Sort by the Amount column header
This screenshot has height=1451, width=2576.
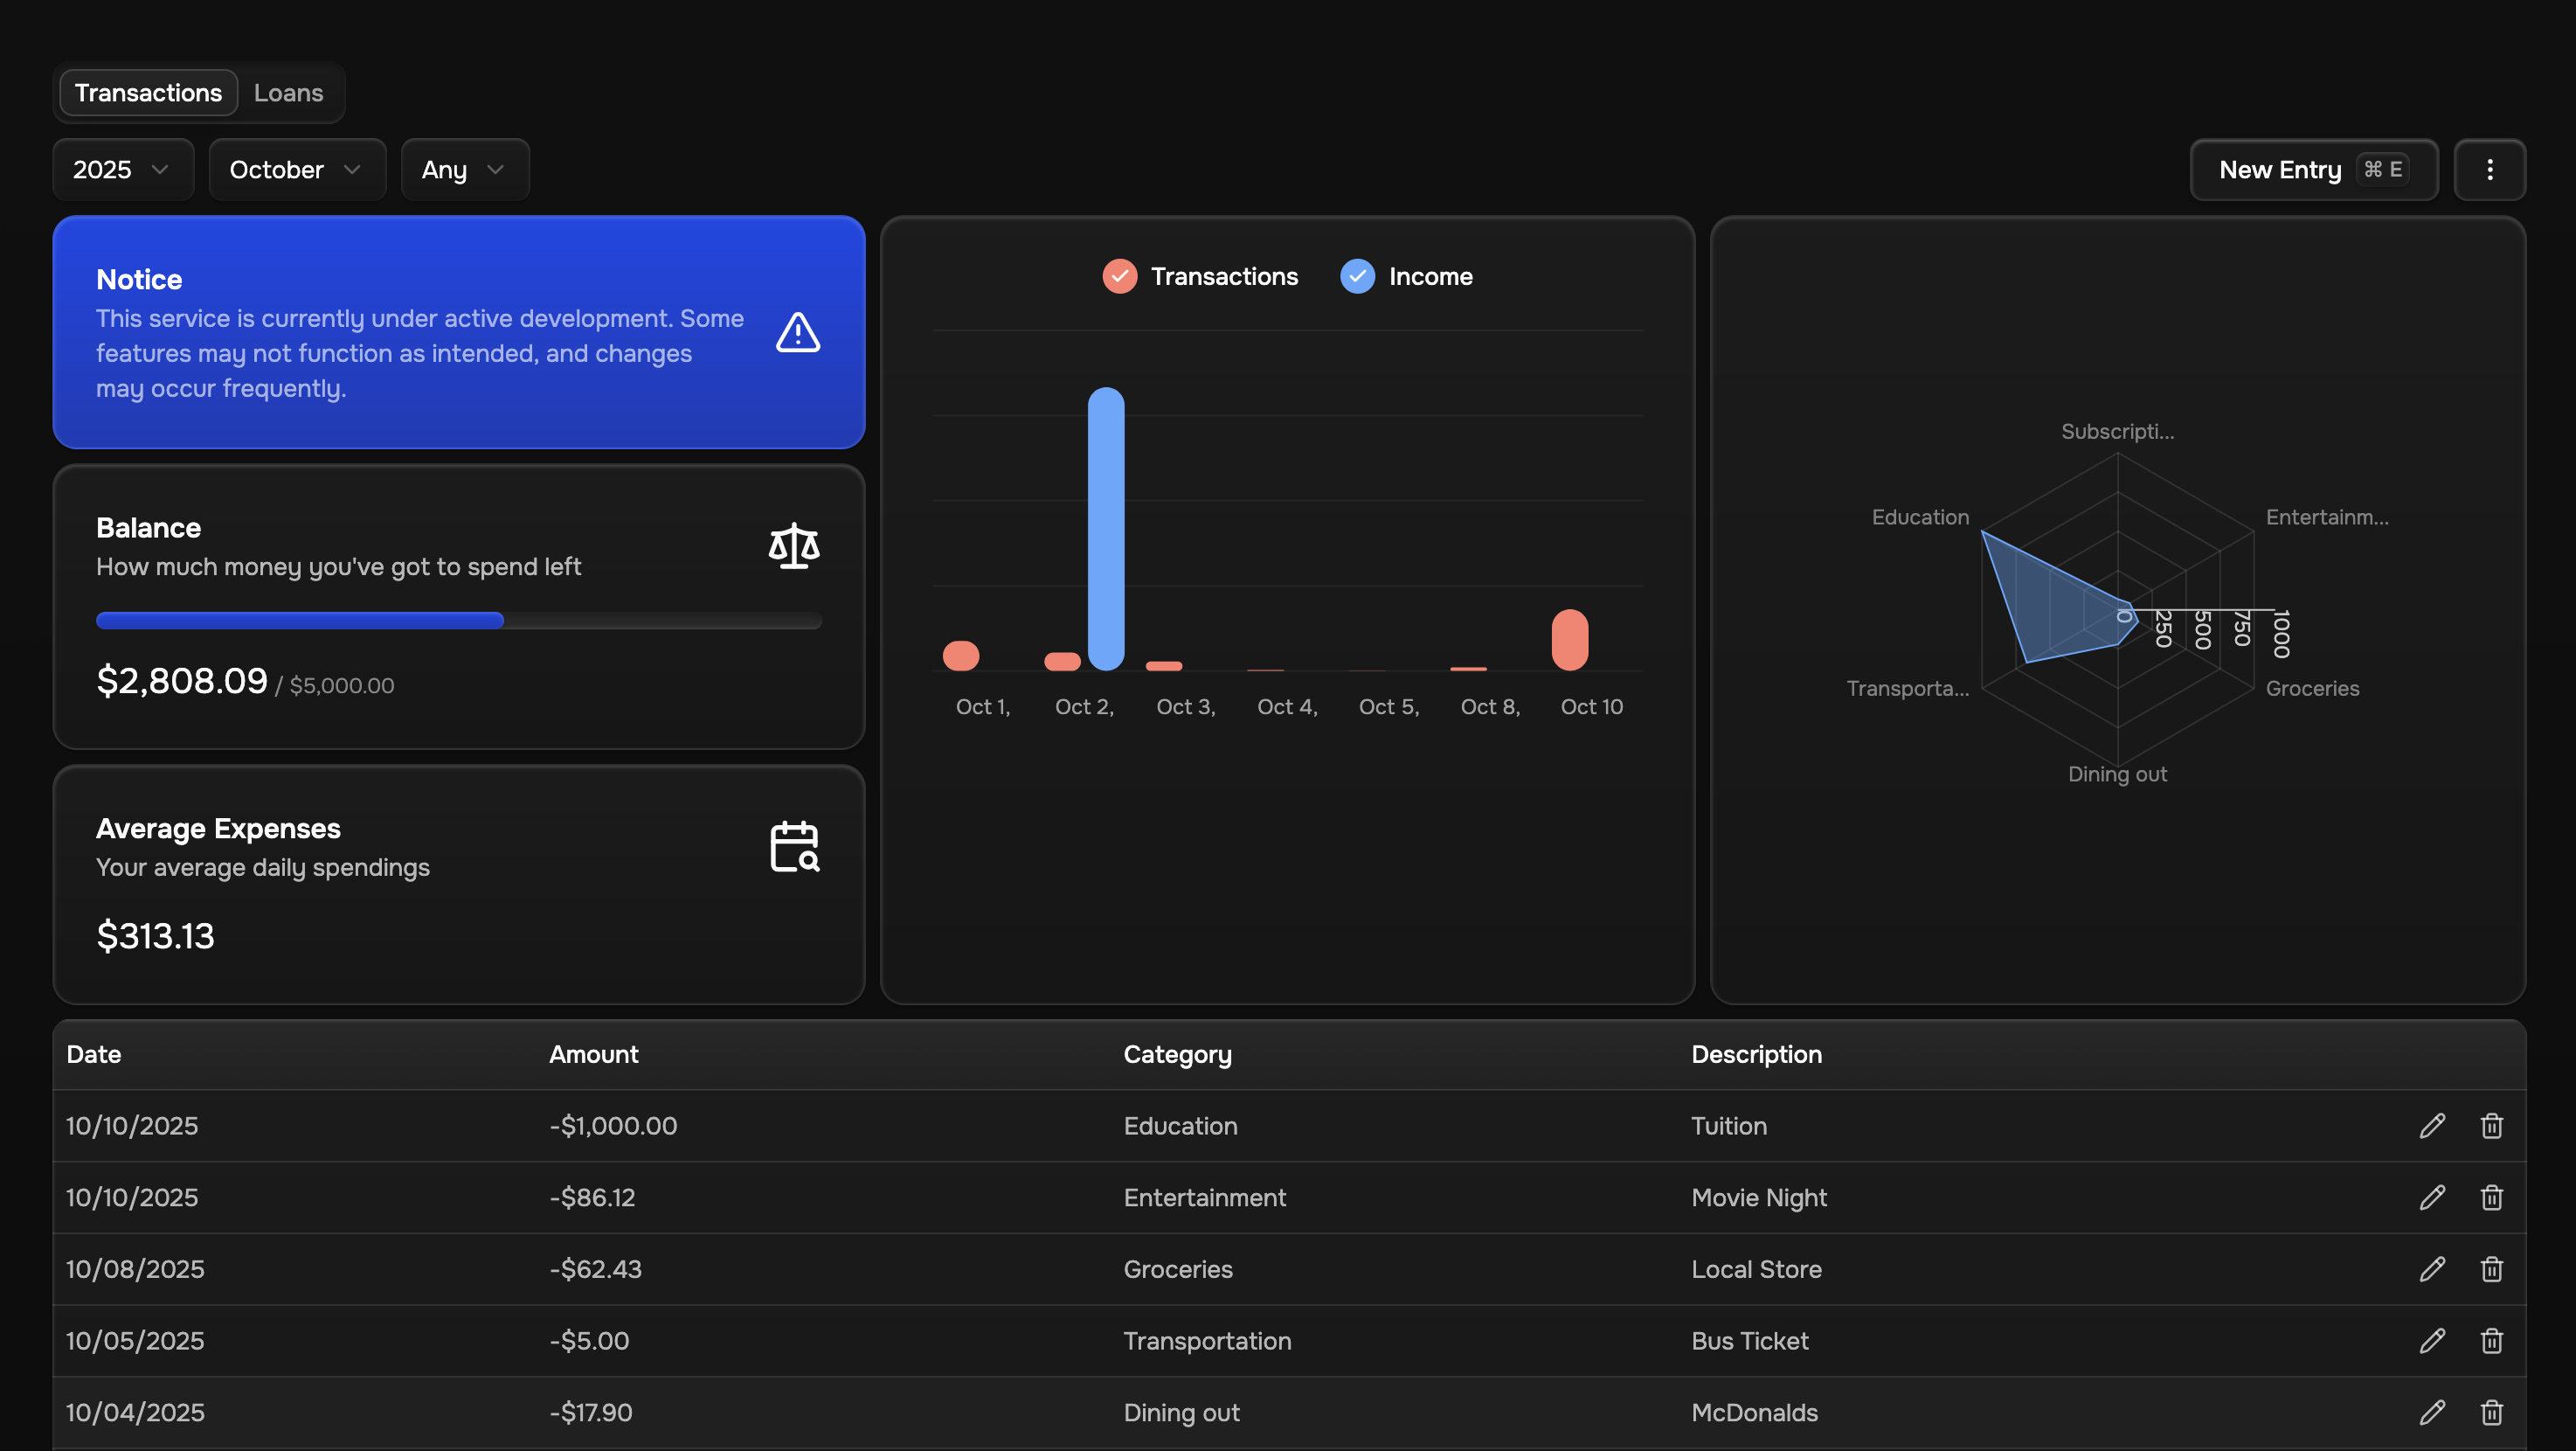tap(593, 1054)
